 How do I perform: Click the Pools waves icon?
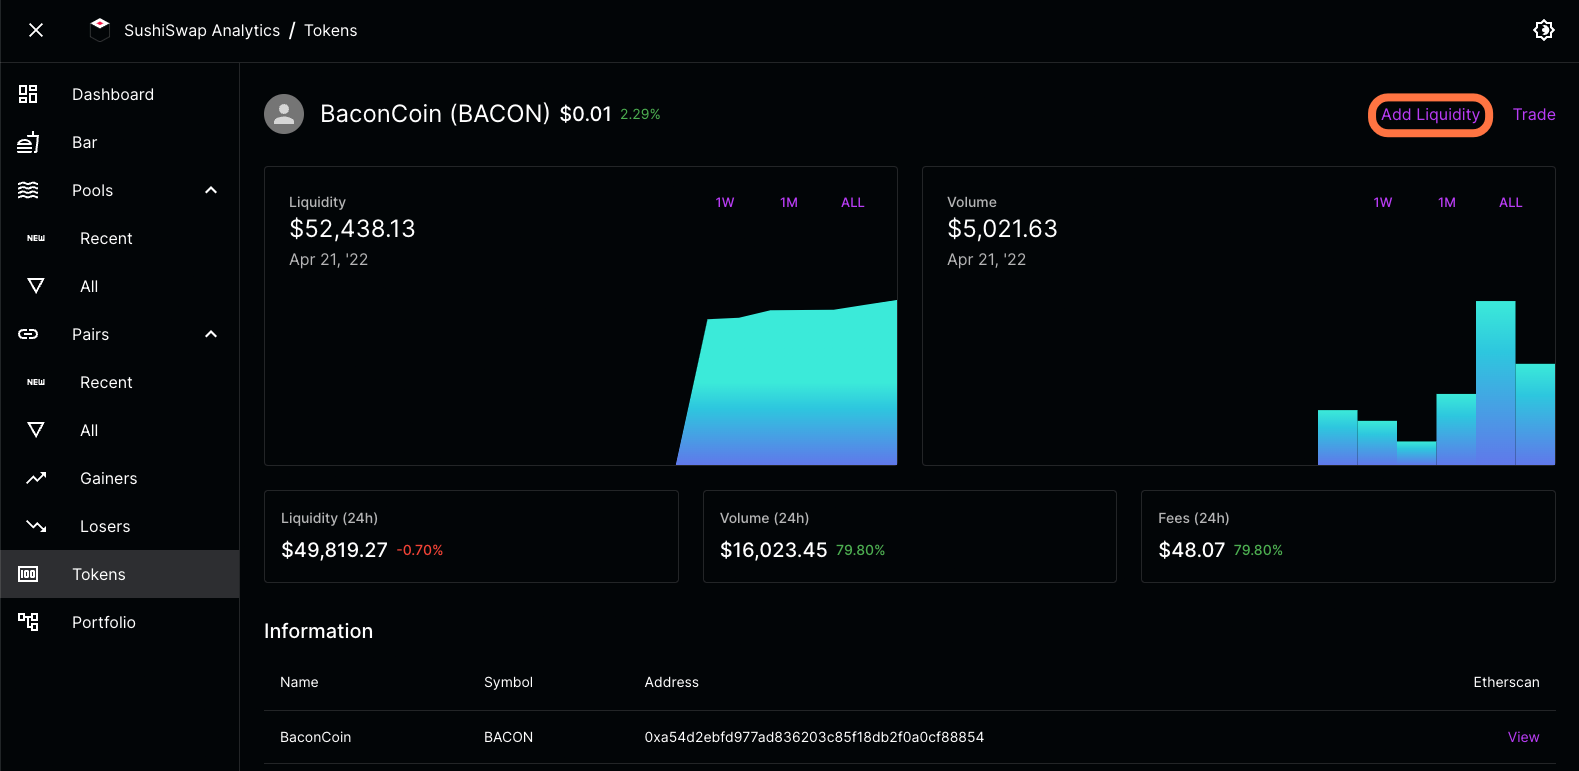tap(28, 190)
